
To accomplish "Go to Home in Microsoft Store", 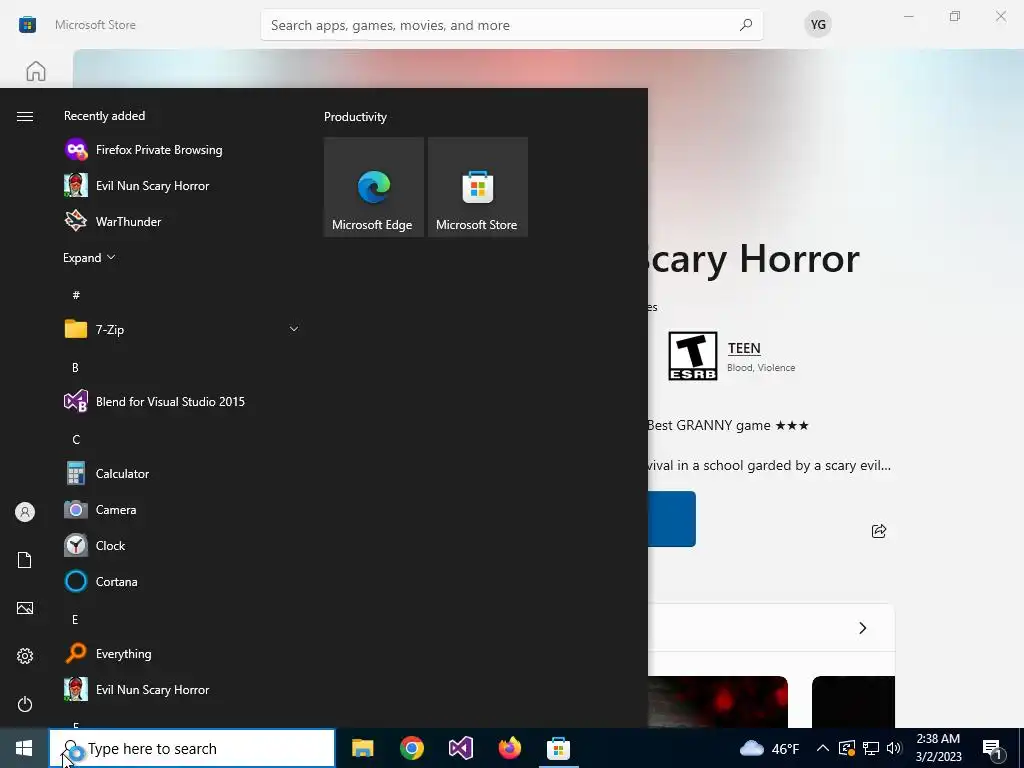I will tap(36, 71).
